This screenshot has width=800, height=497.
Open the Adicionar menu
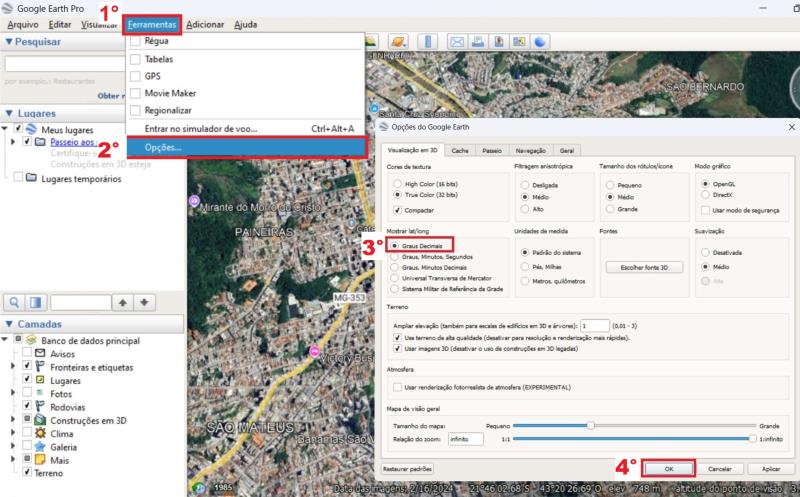(x=205, y=24)
